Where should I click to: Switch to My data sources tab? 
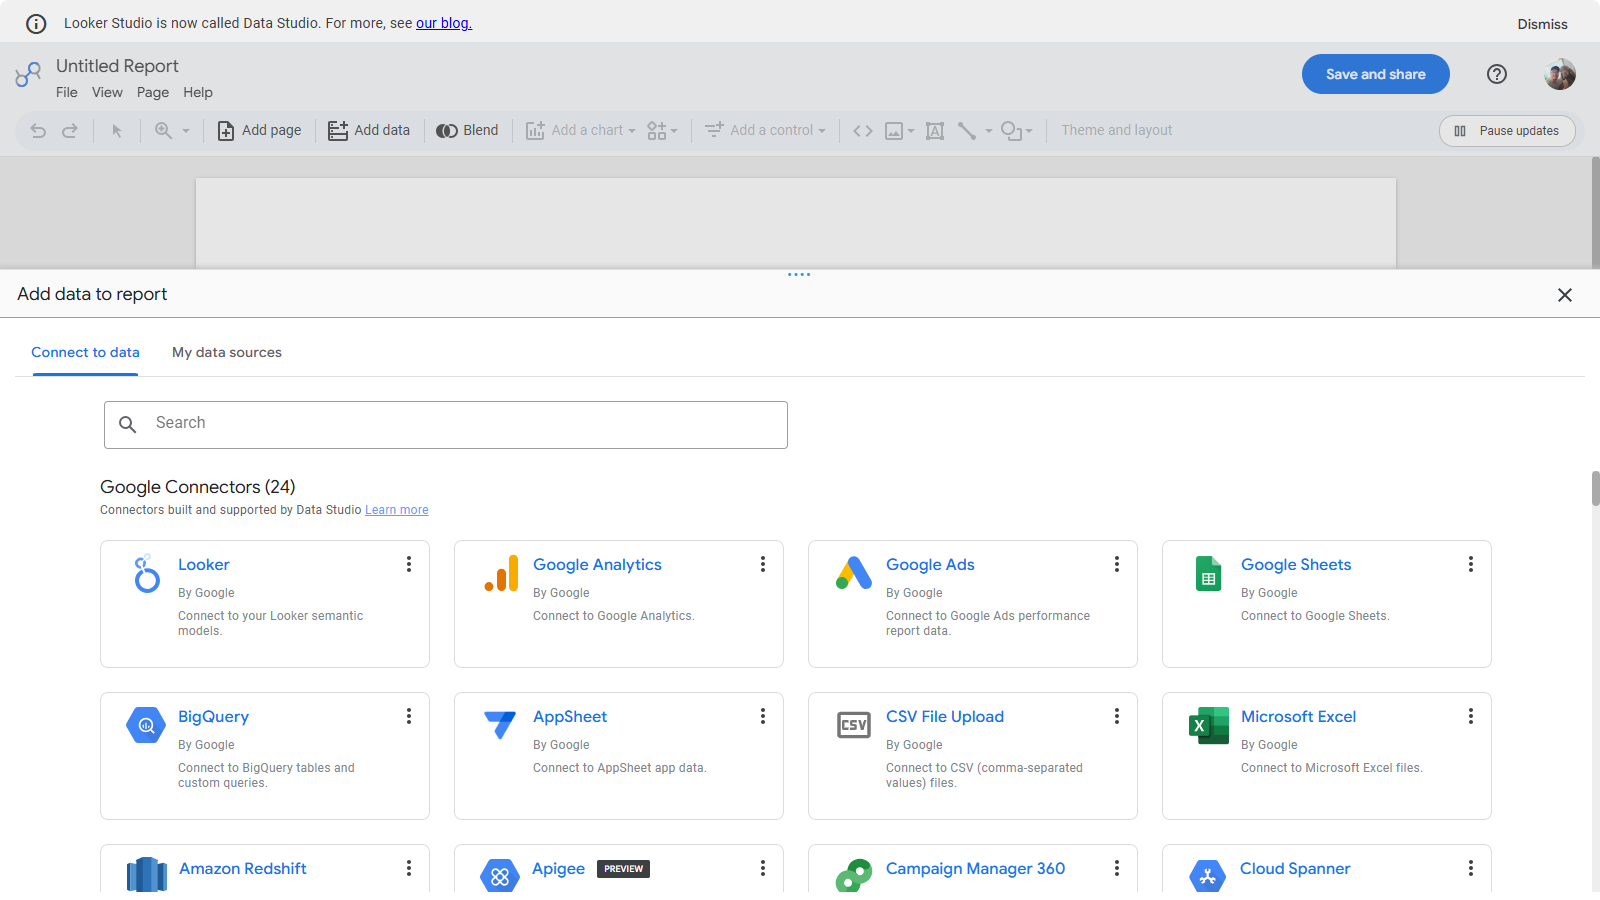[x=227, y=352]
